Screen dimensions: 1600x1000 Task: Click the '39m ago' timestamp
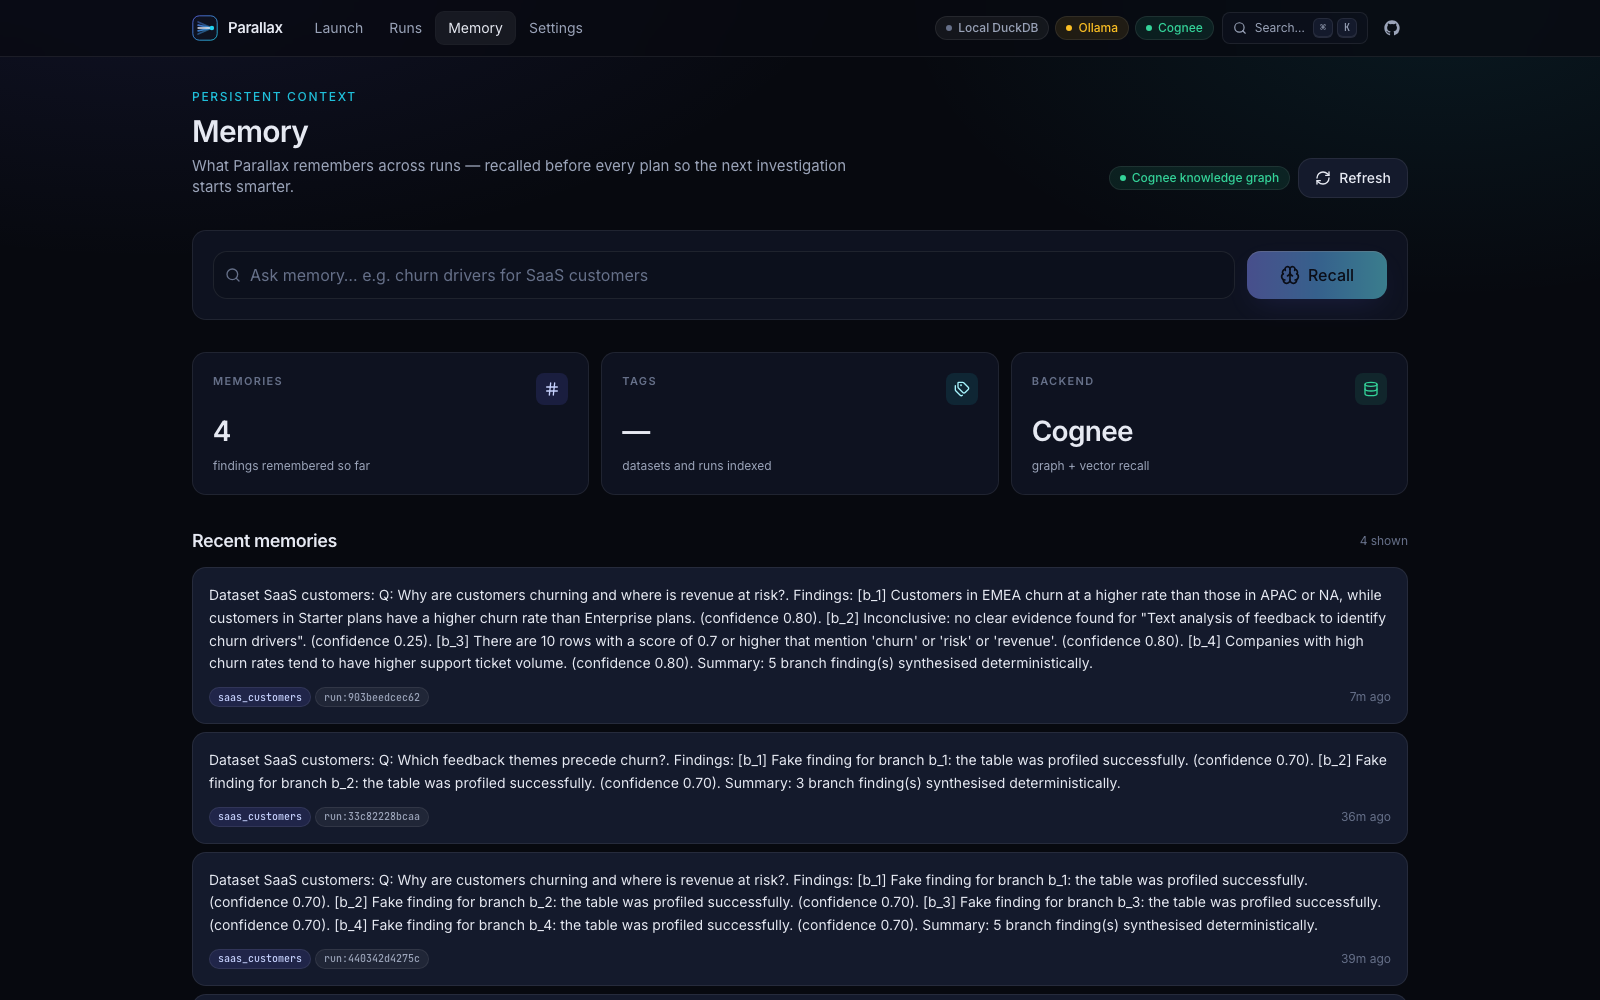[1366, 959]
